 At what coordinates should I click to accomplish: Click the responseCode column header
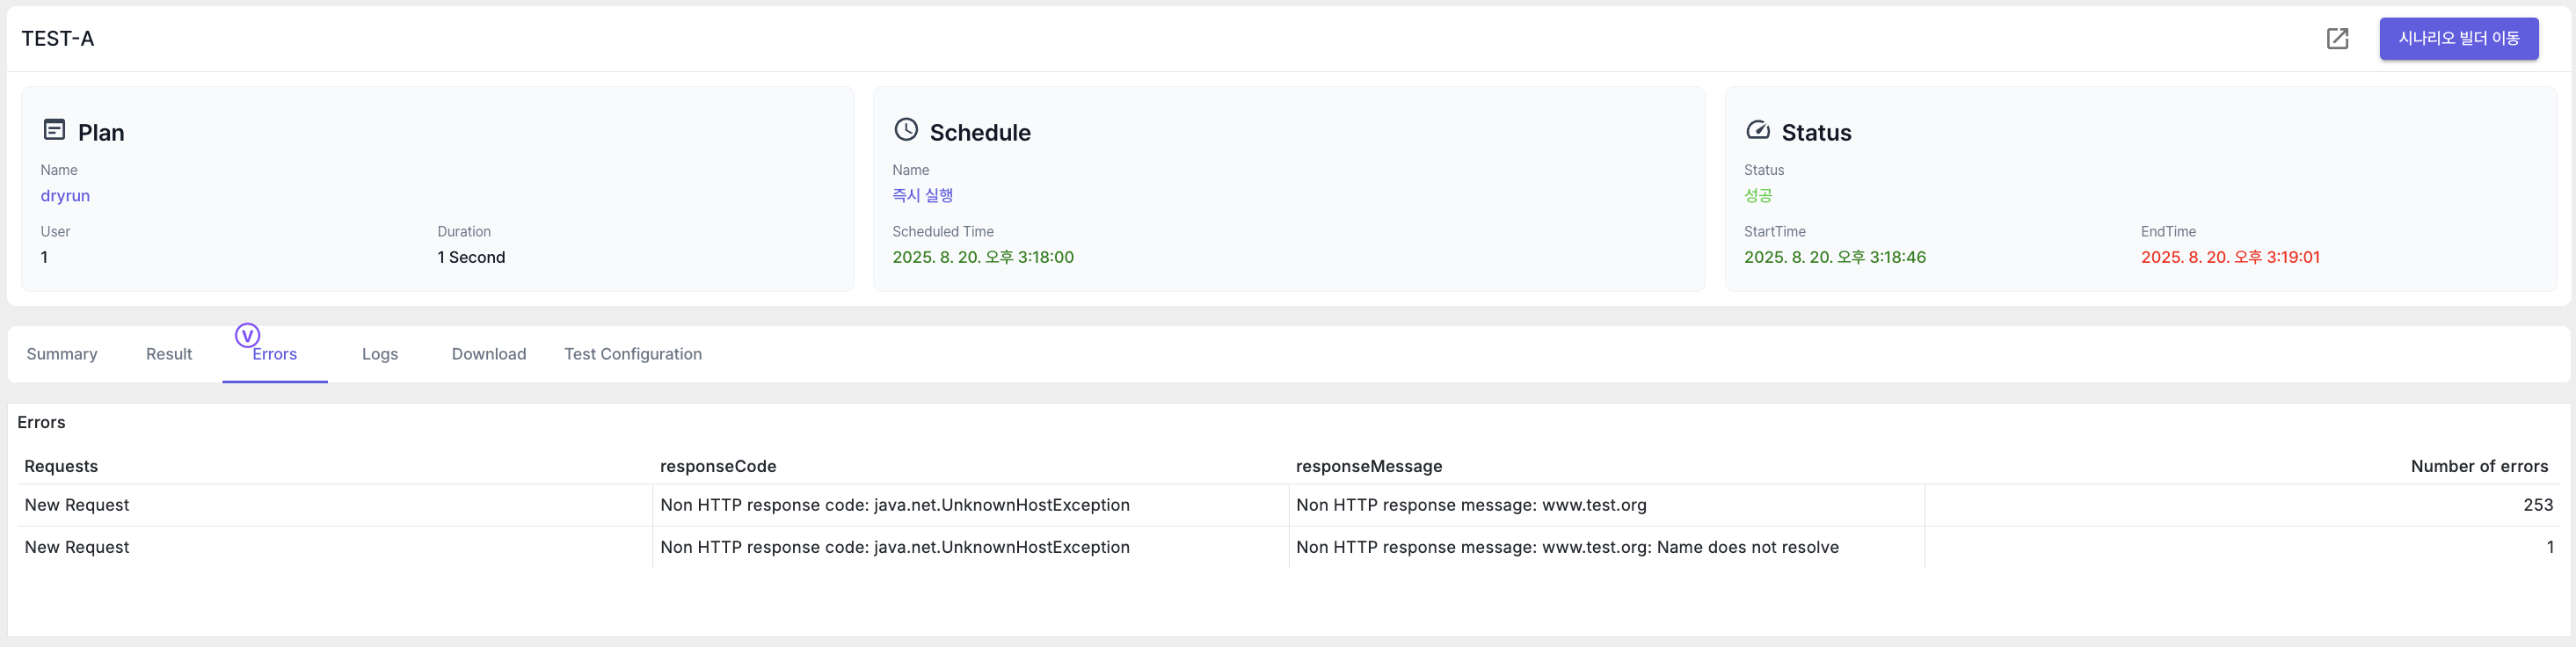point(718,466)
